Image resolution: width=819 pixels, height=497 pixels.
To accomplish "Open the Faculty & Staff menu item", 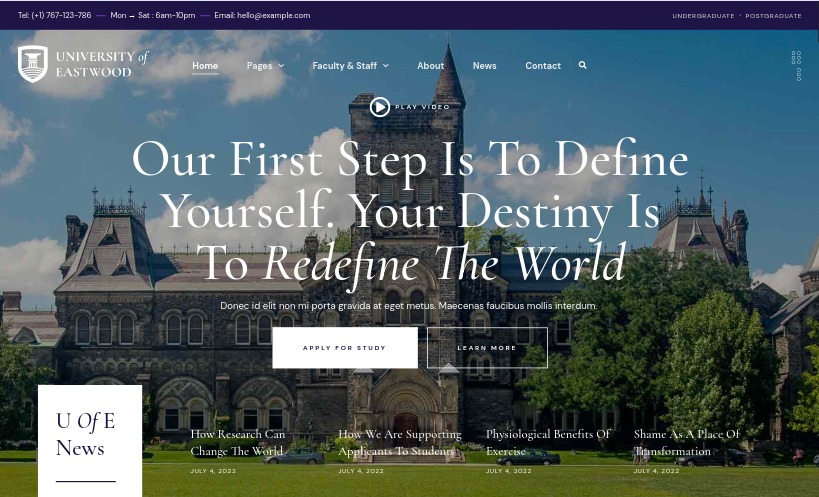I will (344, 66).
